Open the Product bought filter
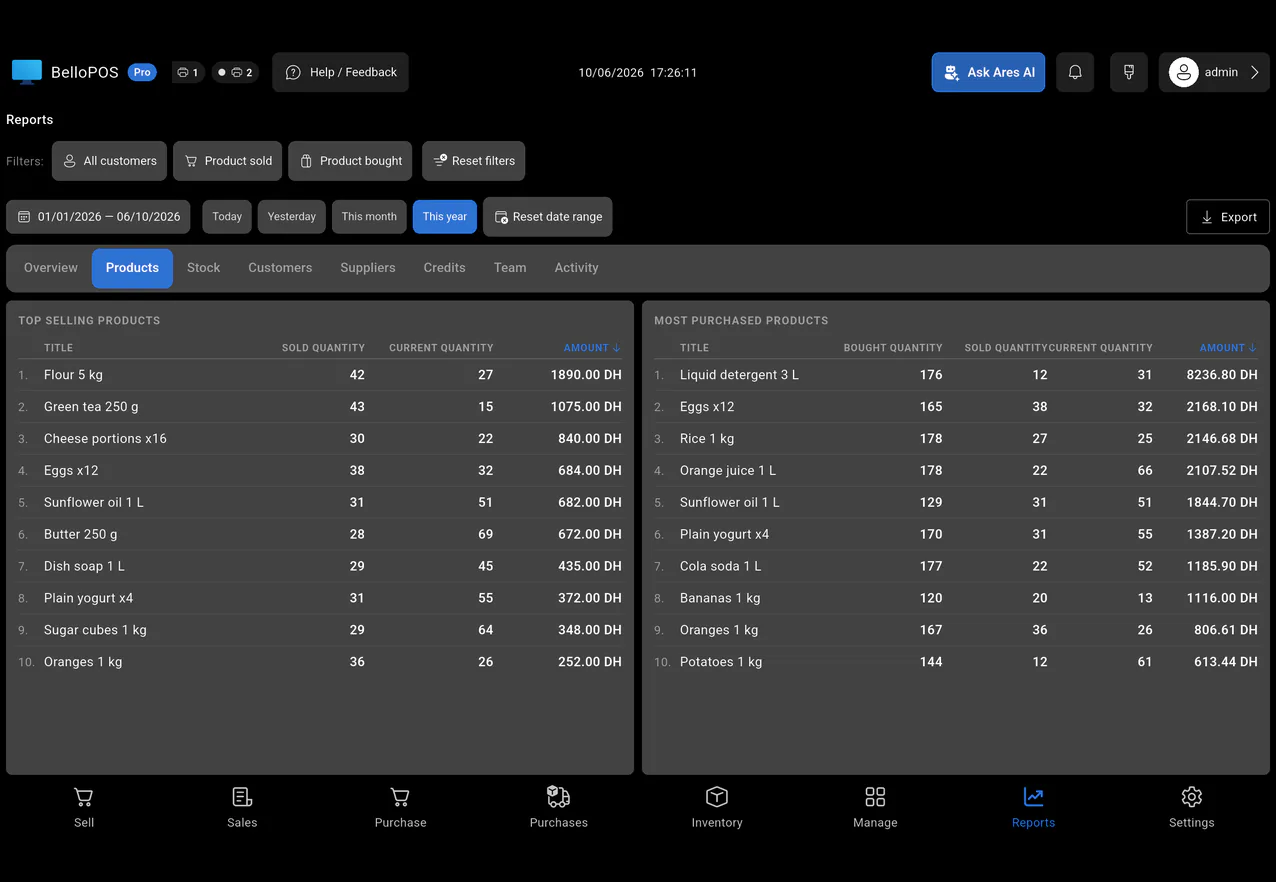 350,161
